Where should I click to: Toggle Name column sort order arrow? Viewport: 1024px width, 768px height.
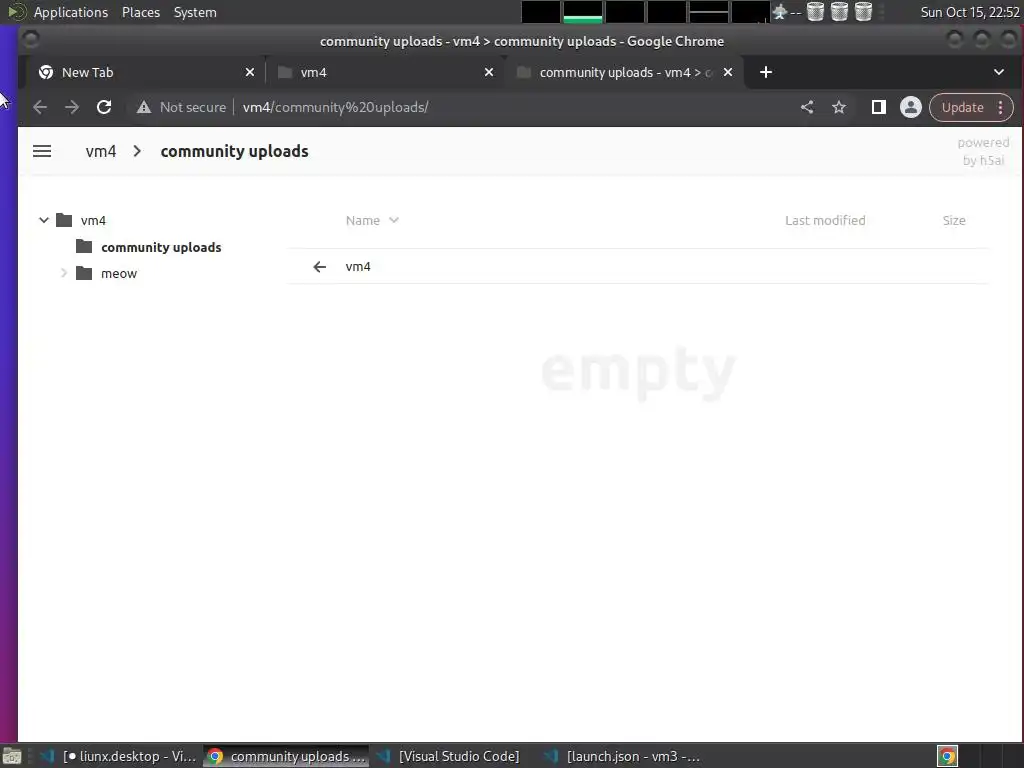(394, 220)
